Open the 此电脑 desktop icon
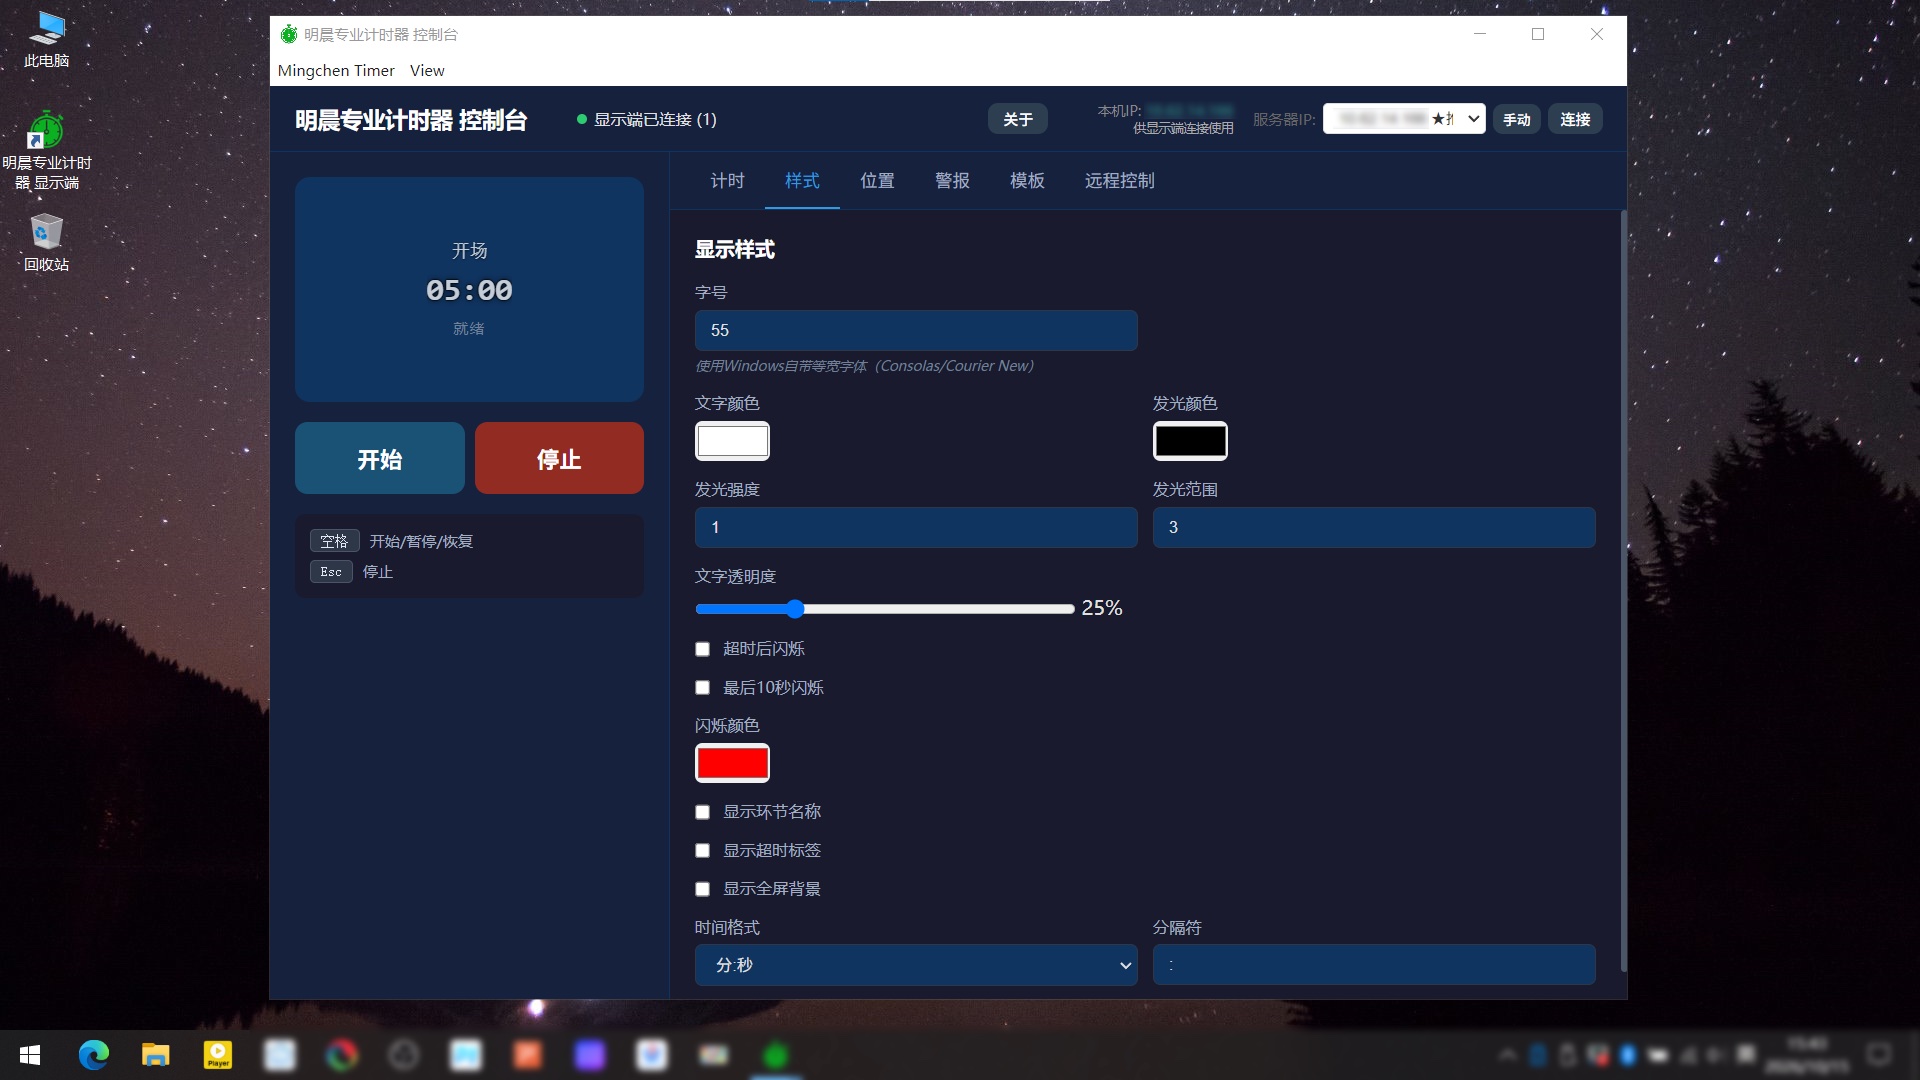This screenshot has height=1080, width=1920. (x=47, y=39)
